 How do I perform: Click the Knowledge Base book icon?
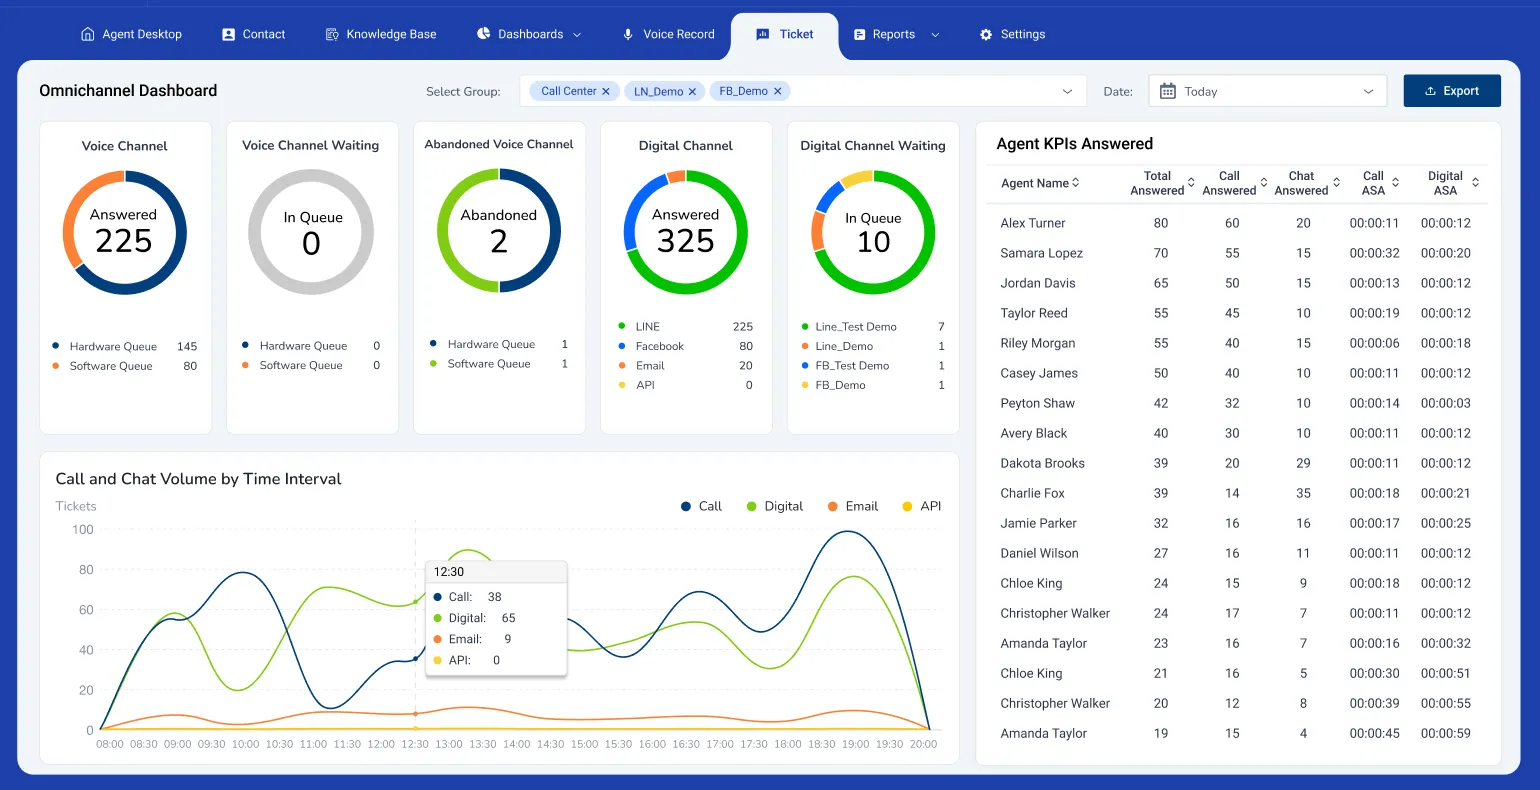click(x=331, y=33)
